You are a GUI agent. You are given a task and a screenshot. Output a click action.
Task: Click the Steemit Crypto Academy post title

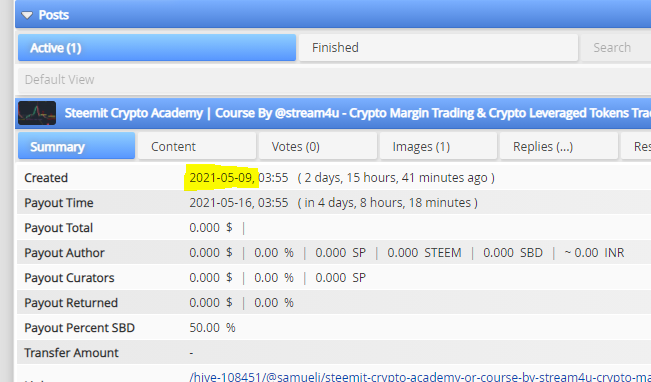pos(357,113)
